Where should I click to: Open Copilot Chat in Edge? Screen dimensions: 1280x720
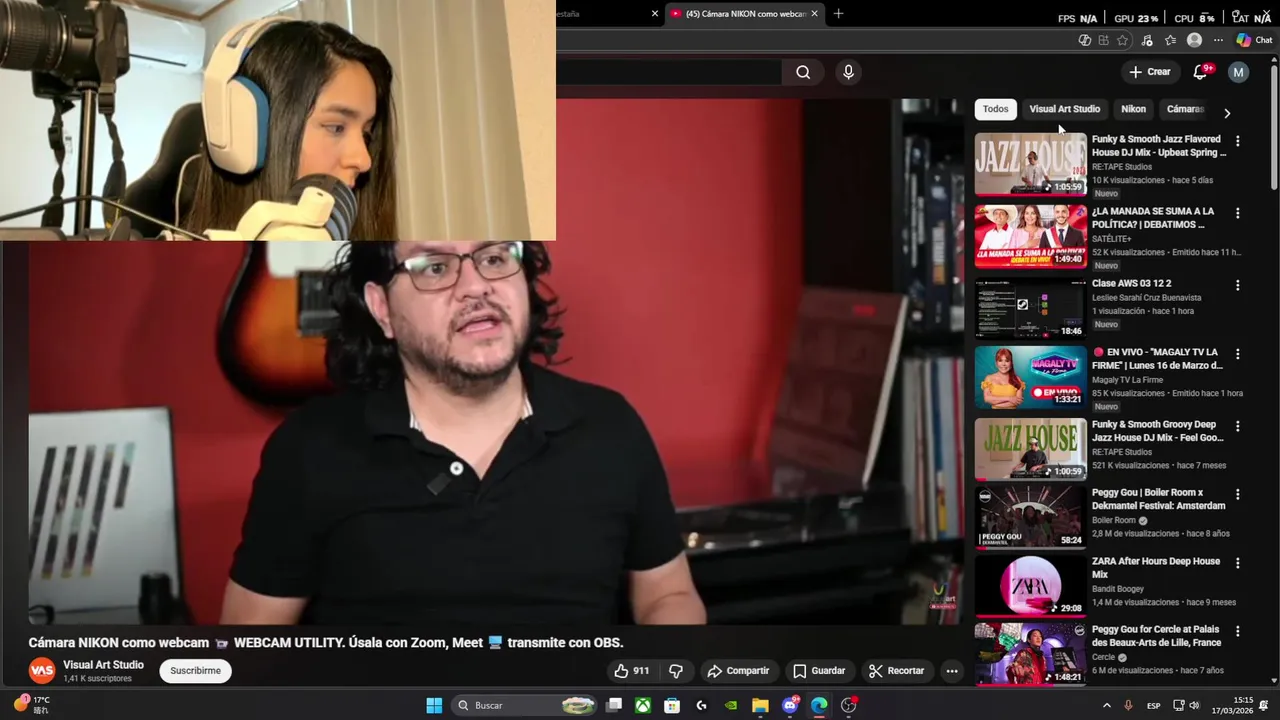(1254, 41)
